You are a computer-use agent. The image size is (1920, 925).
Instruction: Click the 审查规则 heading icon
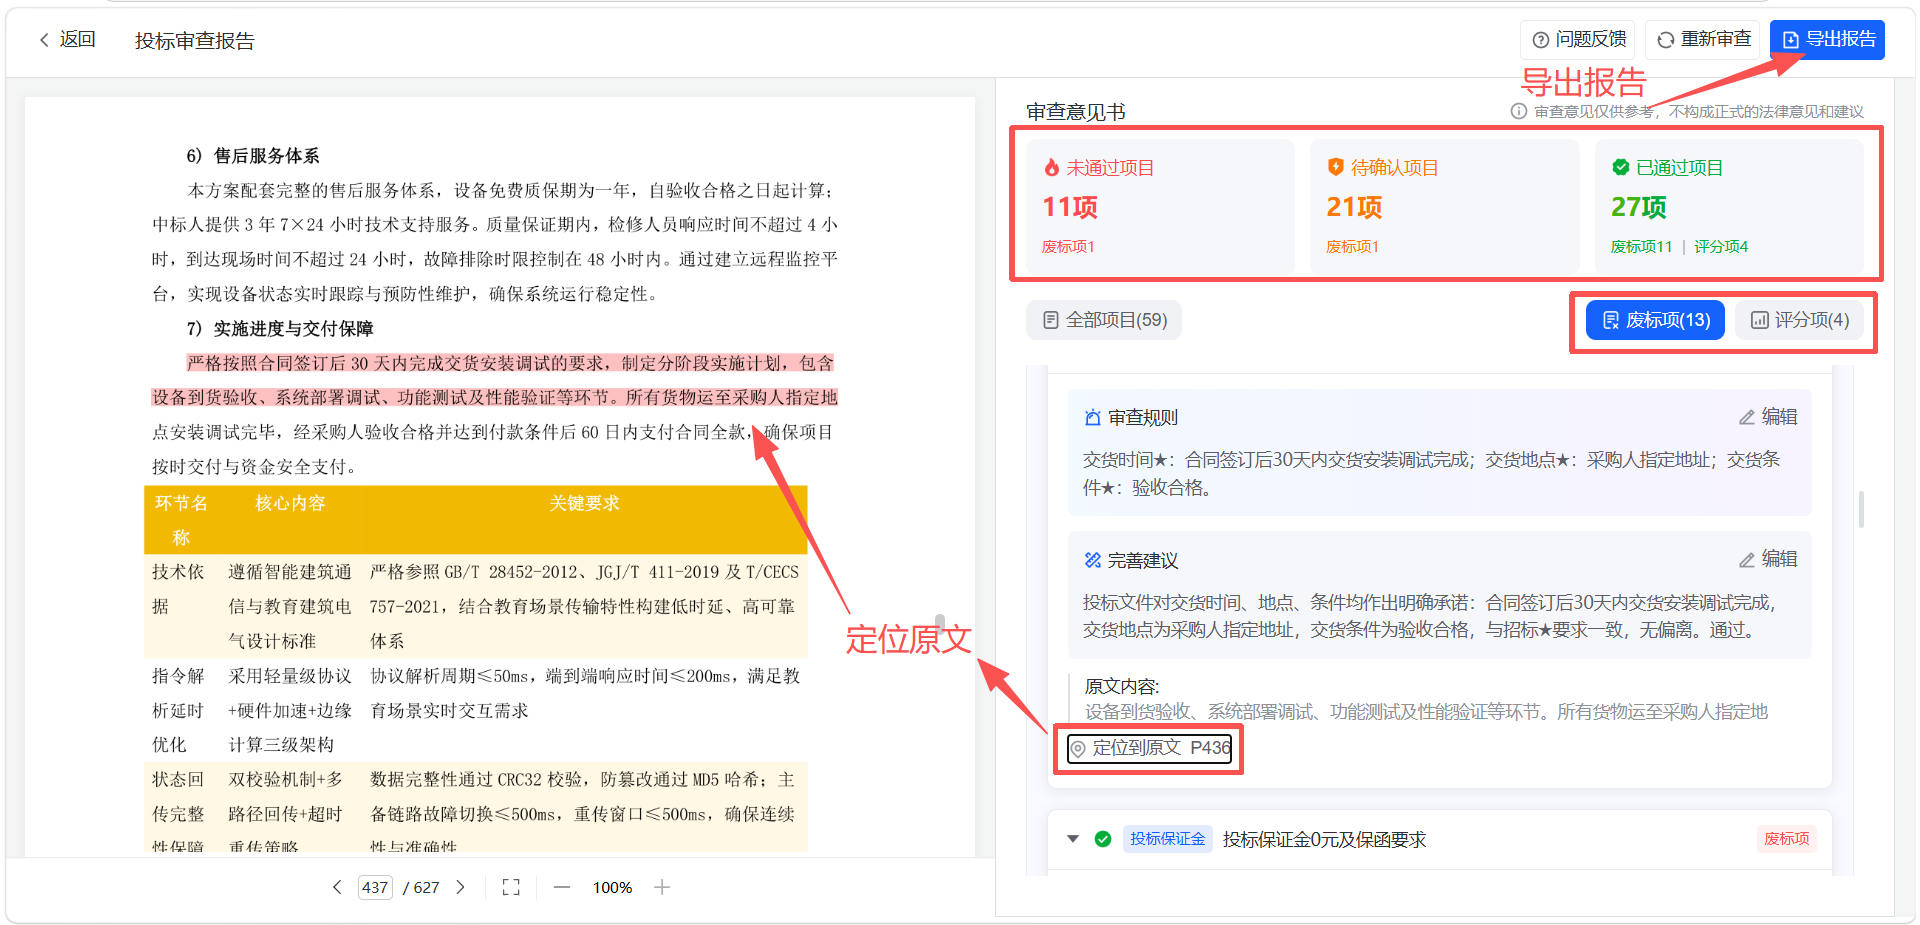1093,418
